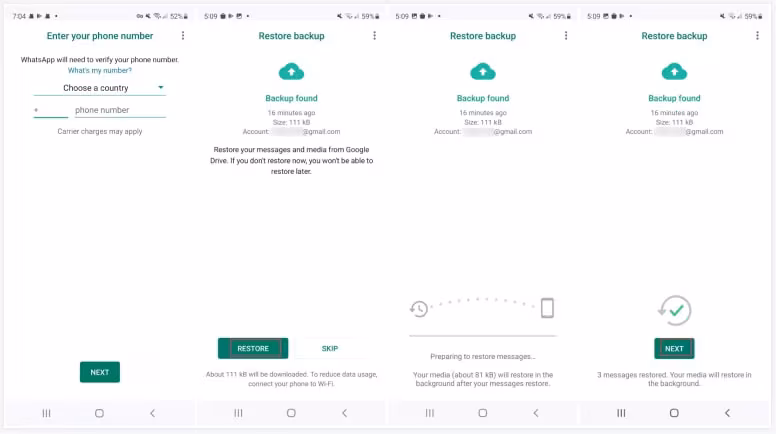Focus the phone number input field
Screen dimensions: 776x434
click(120, 110)
